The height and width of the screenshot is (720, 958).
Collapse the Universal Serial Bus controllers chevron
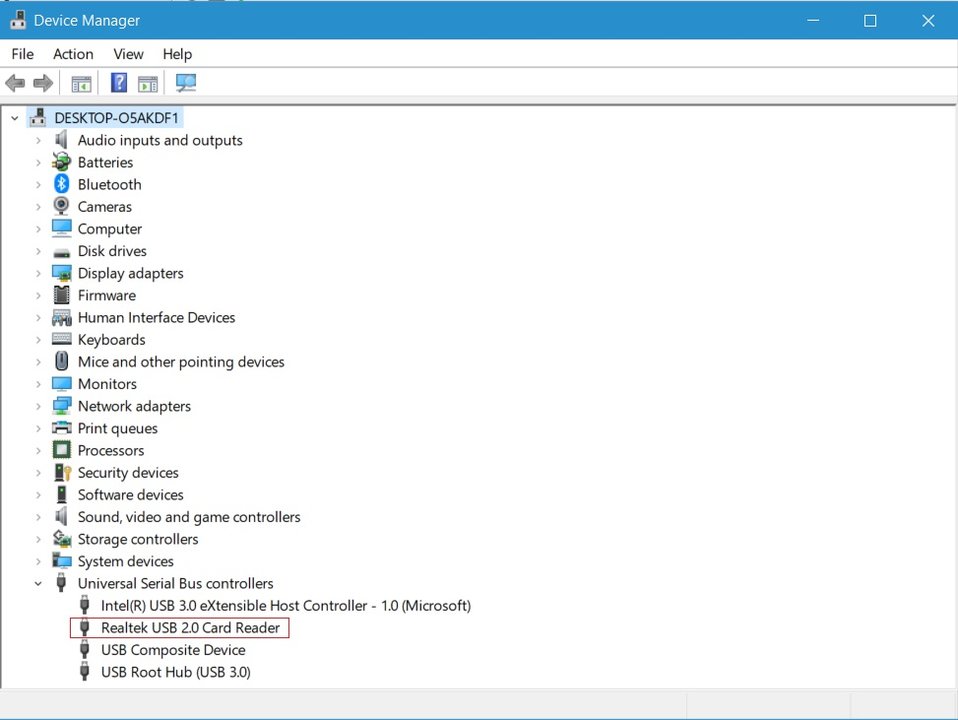point(38,584)
